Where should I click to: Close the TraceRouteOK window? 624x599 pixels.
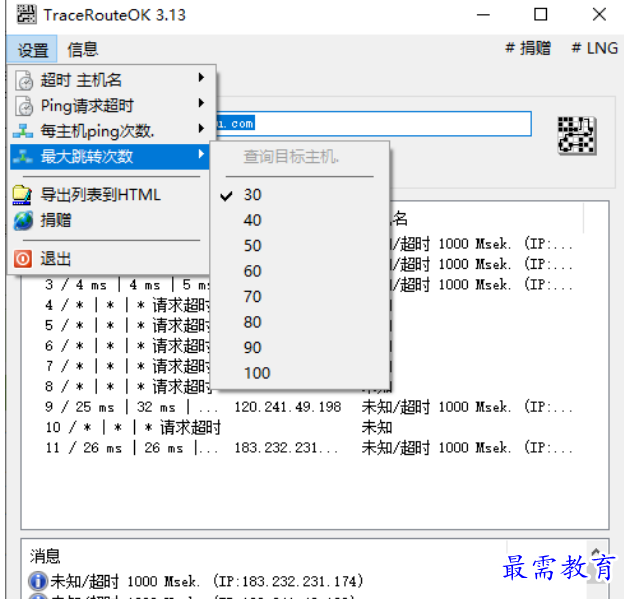coord(599,15)
